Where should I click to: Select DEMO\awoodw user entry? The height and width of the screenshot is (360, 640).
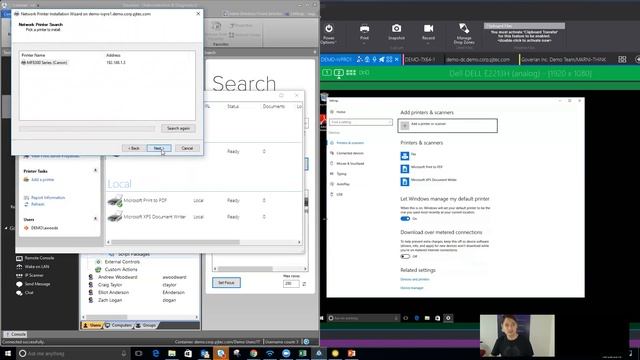pyautogui.click(x=44, y=228)
